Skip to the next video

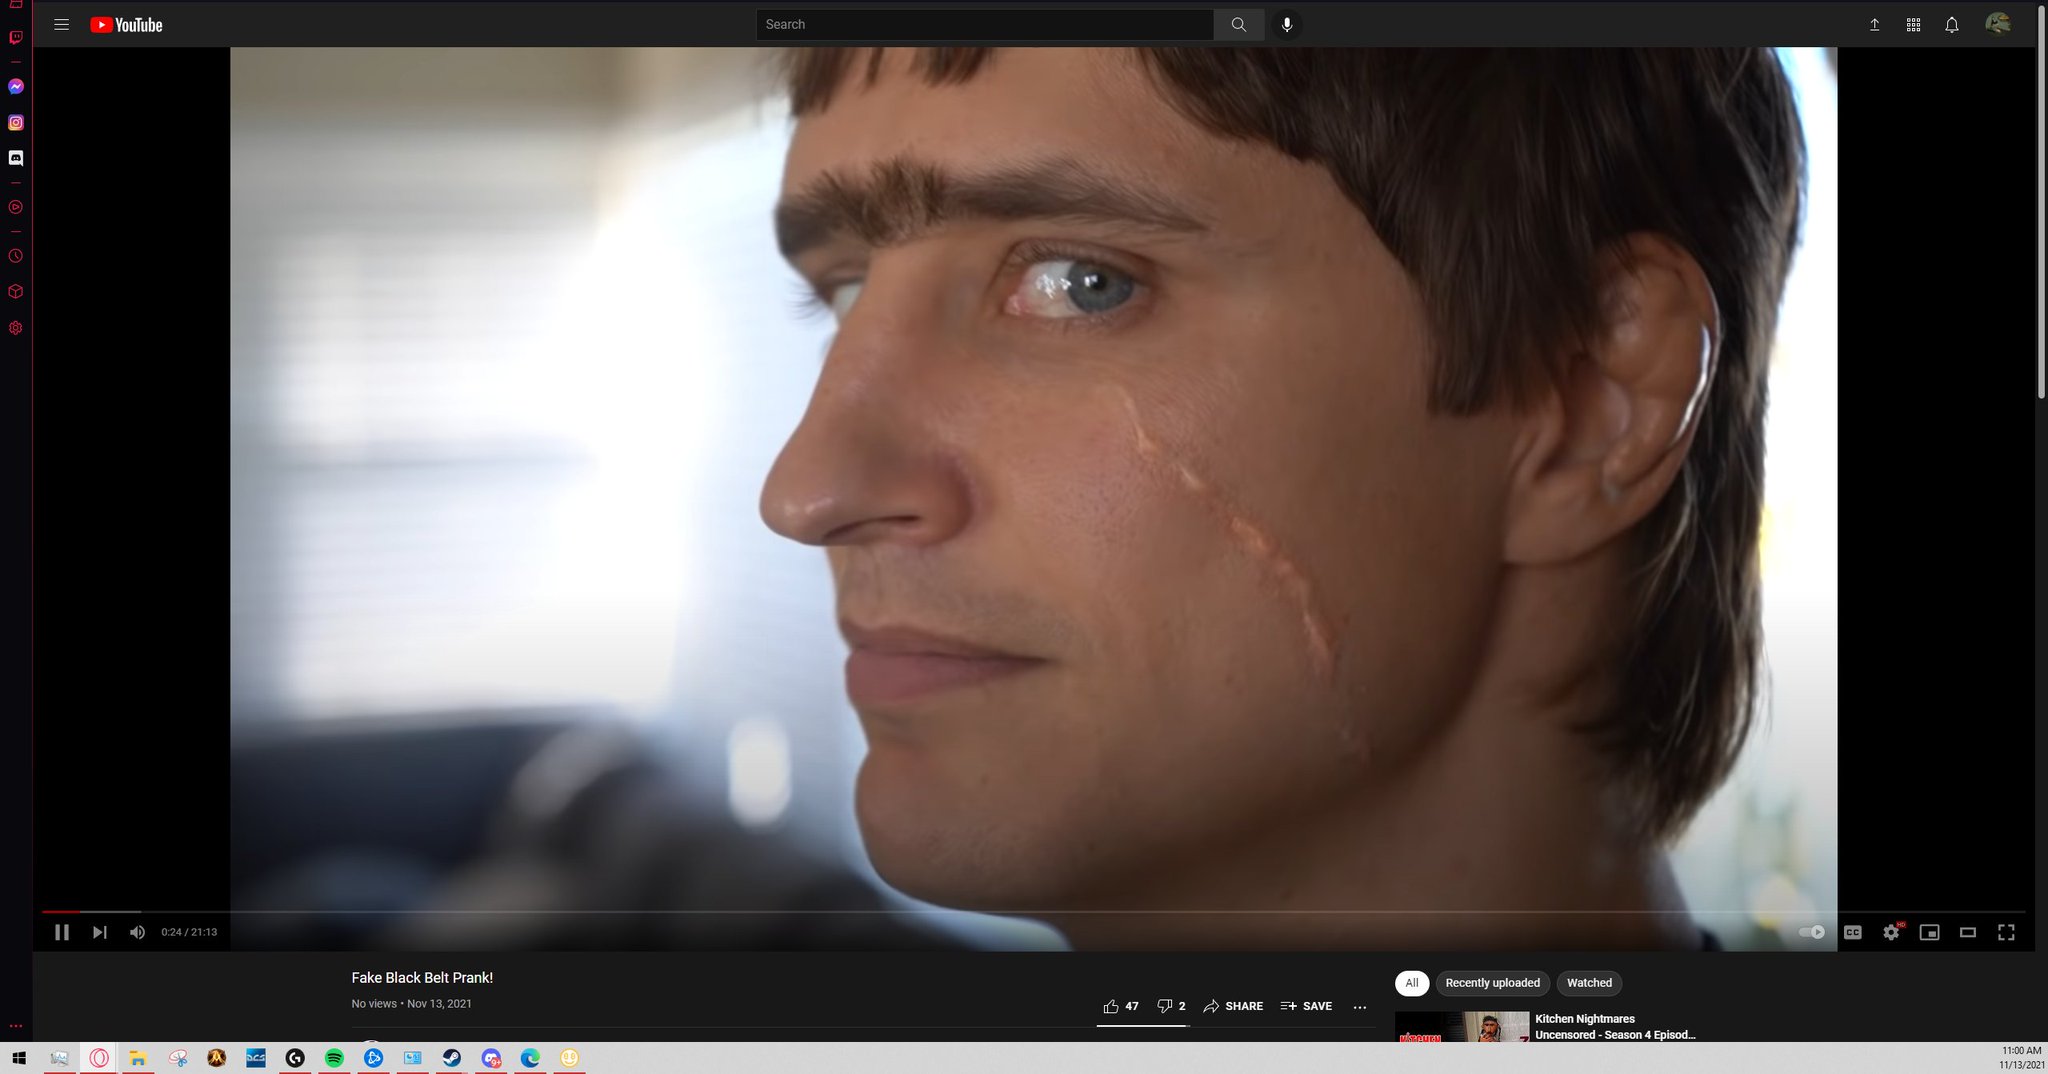[x=100, y=932]
